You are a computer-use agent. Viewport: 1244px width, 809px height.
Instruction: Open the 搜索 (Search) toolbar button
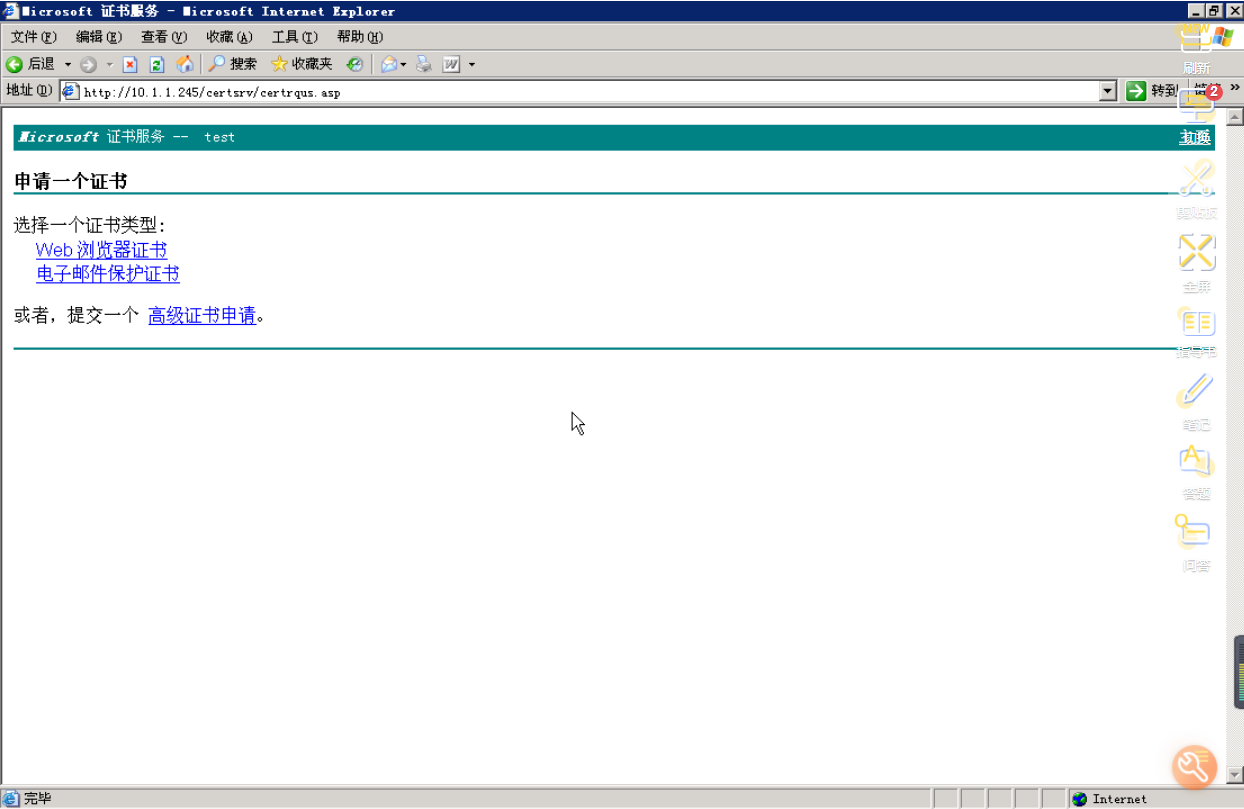pos(232,64)
